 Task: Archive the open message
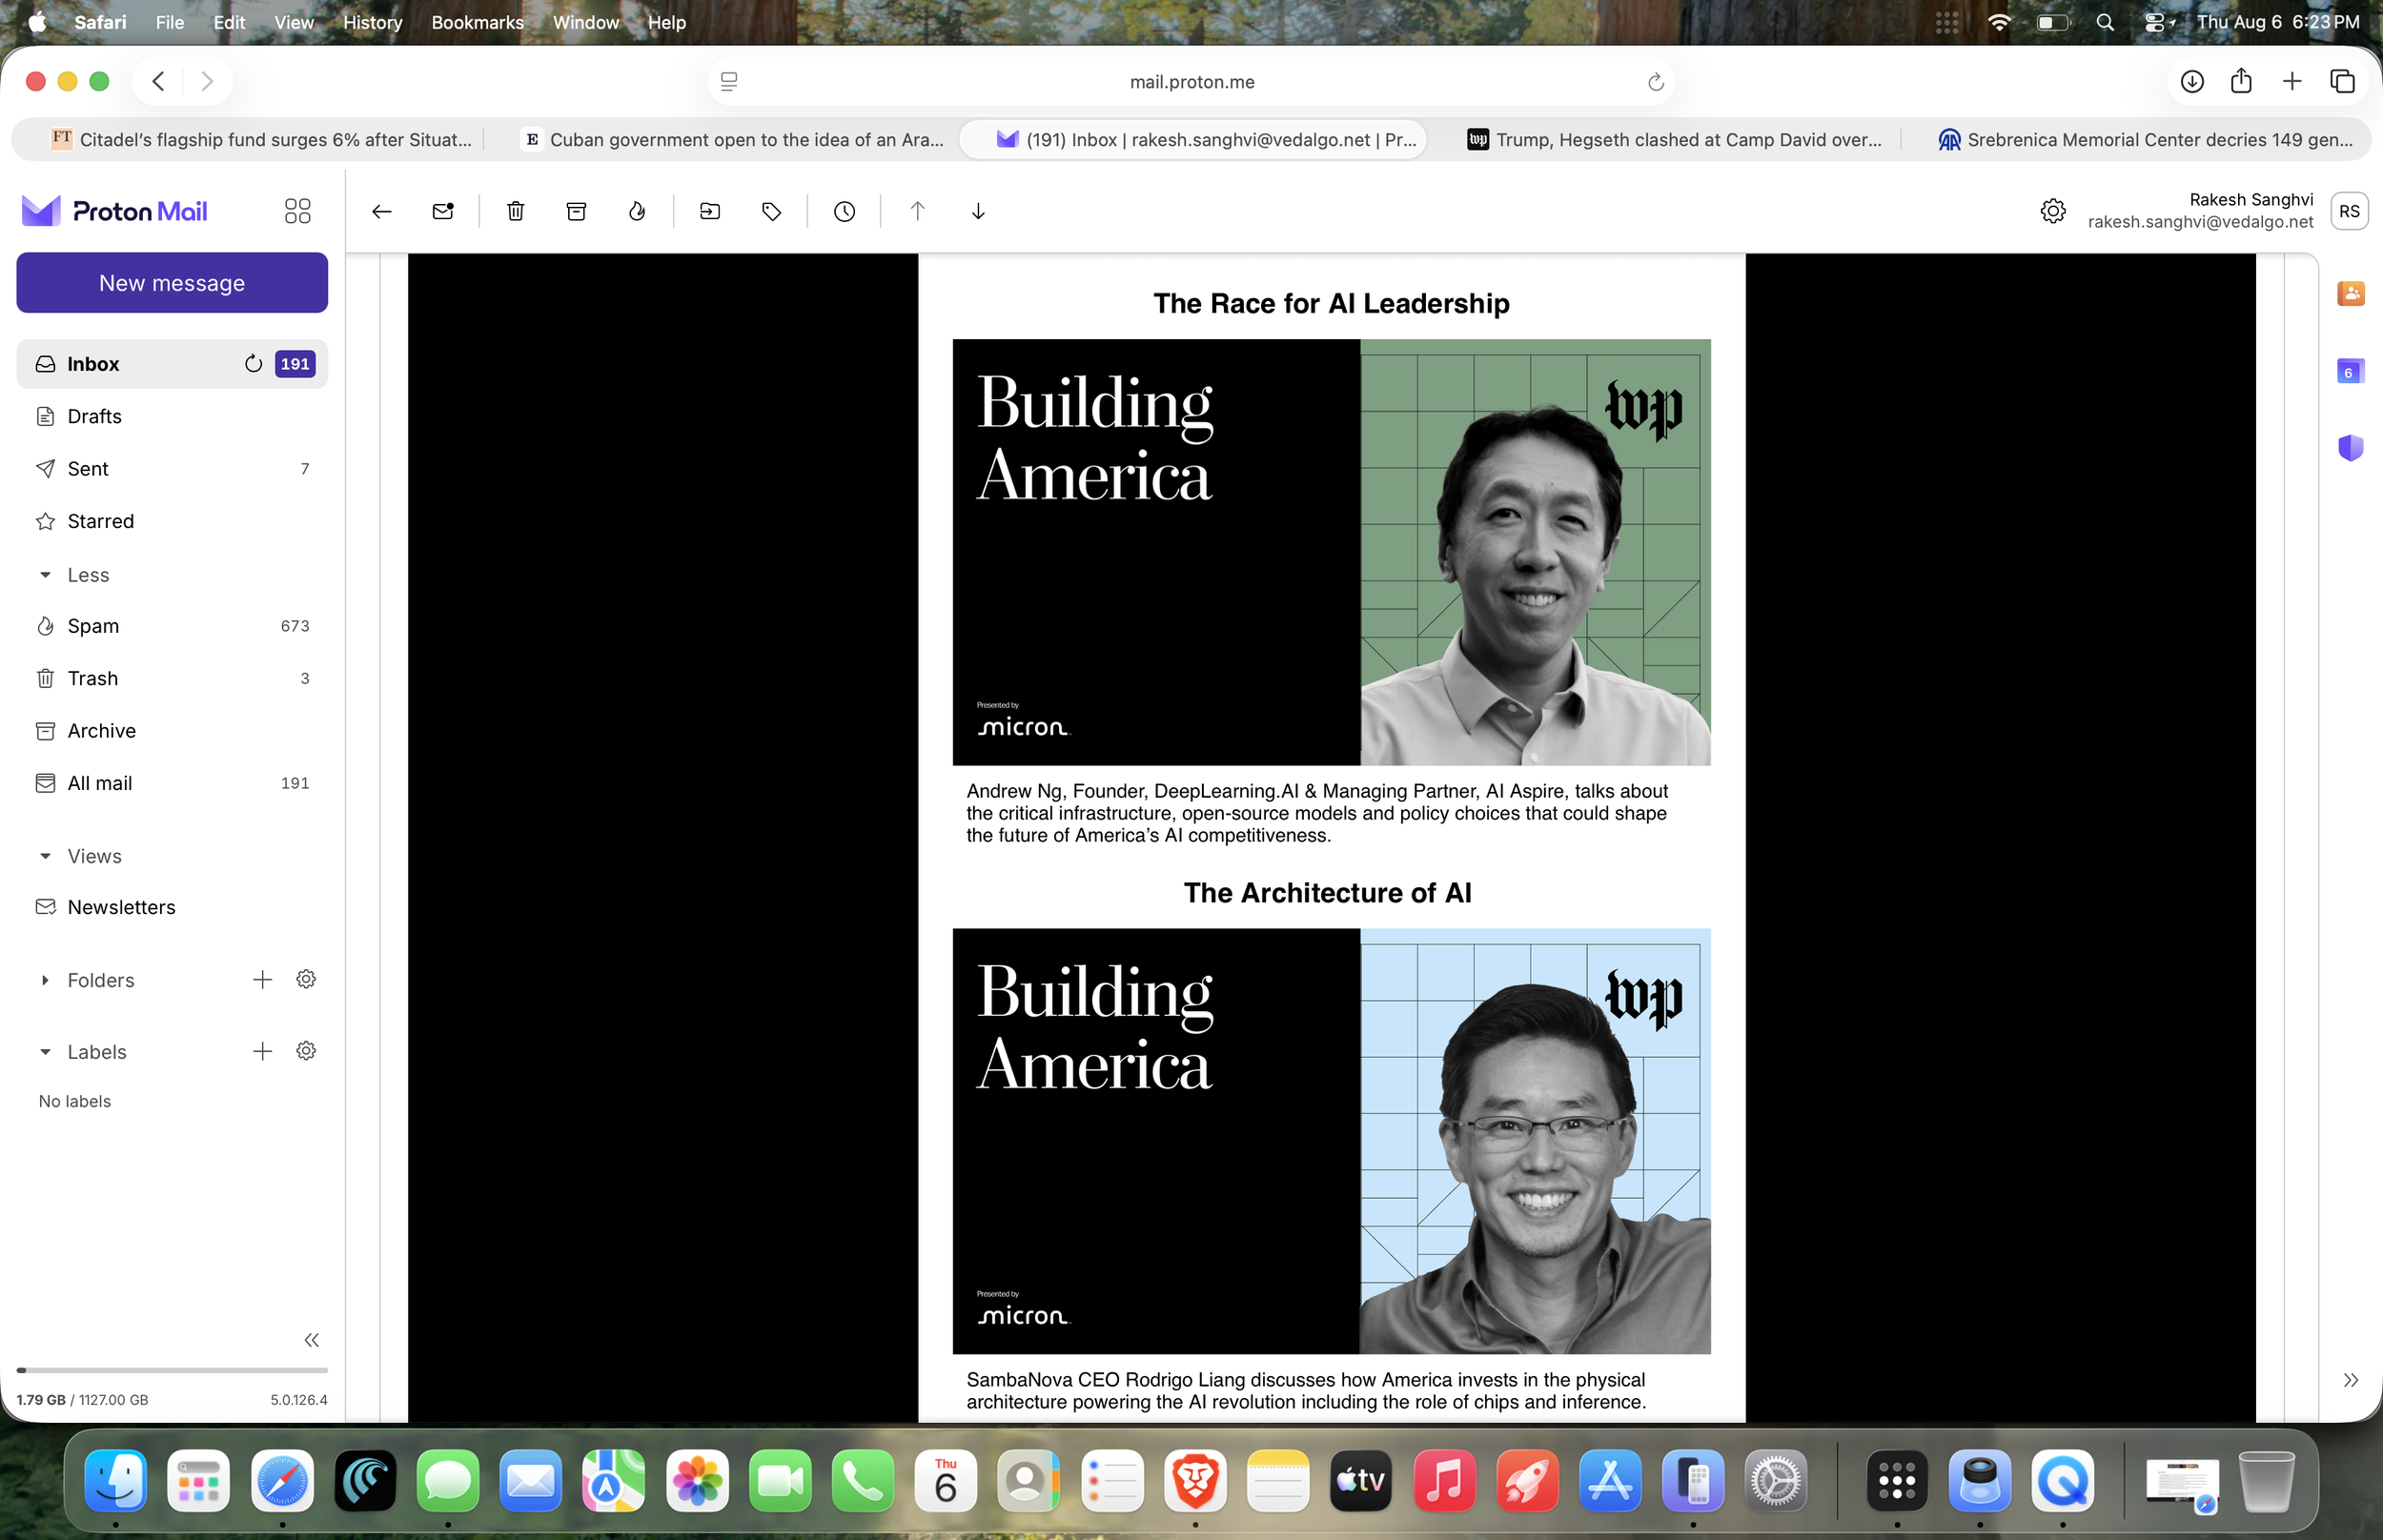click(x=576, y=211)
